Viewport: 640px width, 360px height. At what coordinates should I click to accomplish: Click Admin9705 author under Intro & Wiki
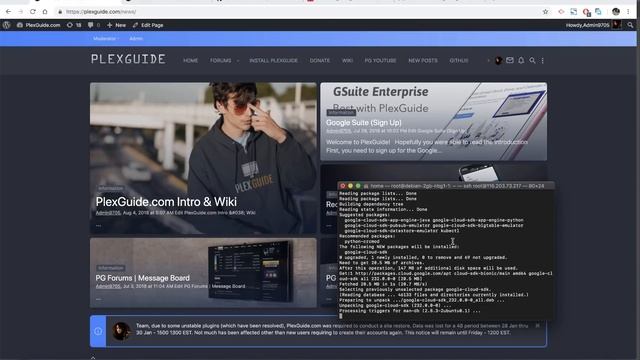point(108,213)
